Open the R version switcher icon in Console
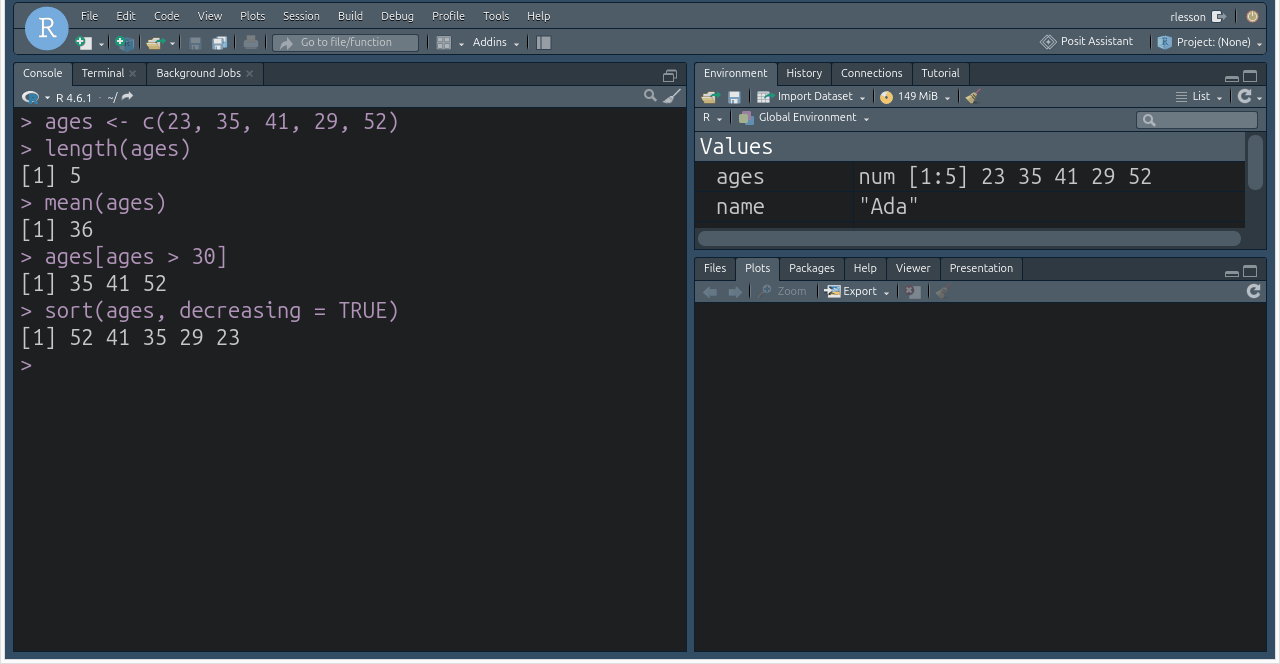Viewport: 1280px width, 664px height. click(x=34, y=97)
